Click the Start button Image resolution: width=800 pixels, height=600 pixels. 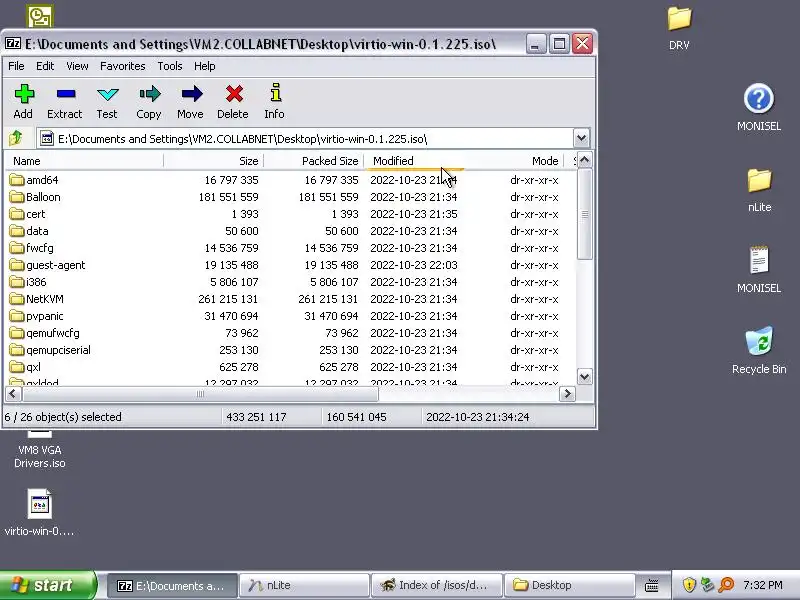click(x=47, y=585)
